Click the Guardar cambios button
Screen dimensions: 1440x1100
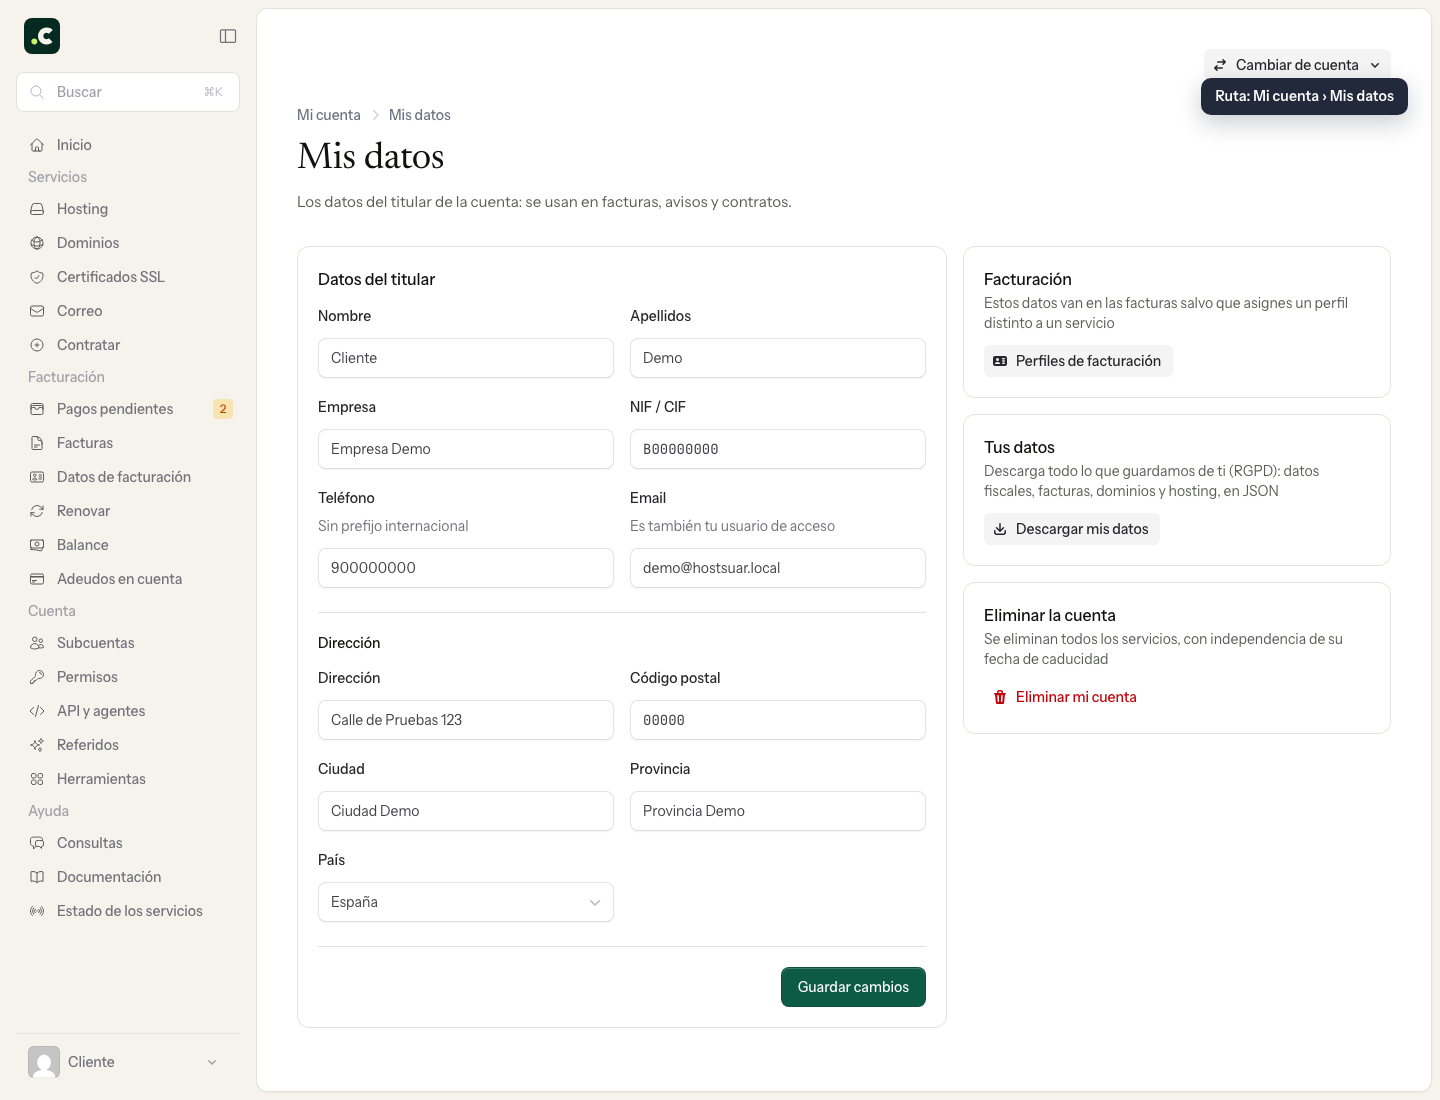(853, 987)
